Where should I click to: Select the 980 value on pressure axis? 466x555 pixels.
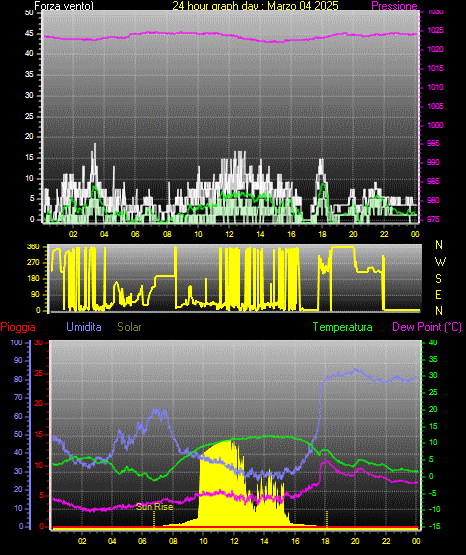tap(433, 200)
